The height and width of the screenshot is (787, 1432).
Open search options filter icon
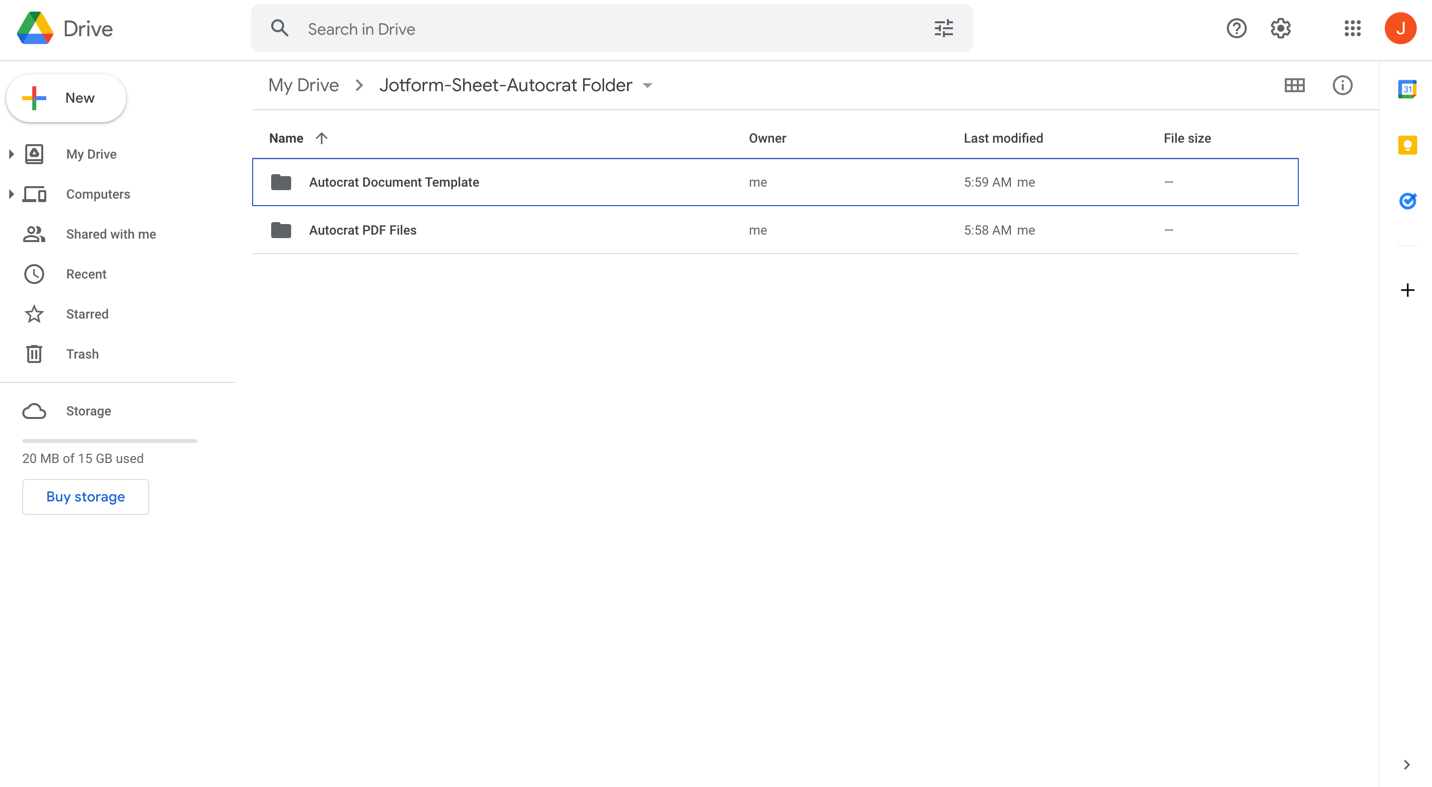click(943, 29)
